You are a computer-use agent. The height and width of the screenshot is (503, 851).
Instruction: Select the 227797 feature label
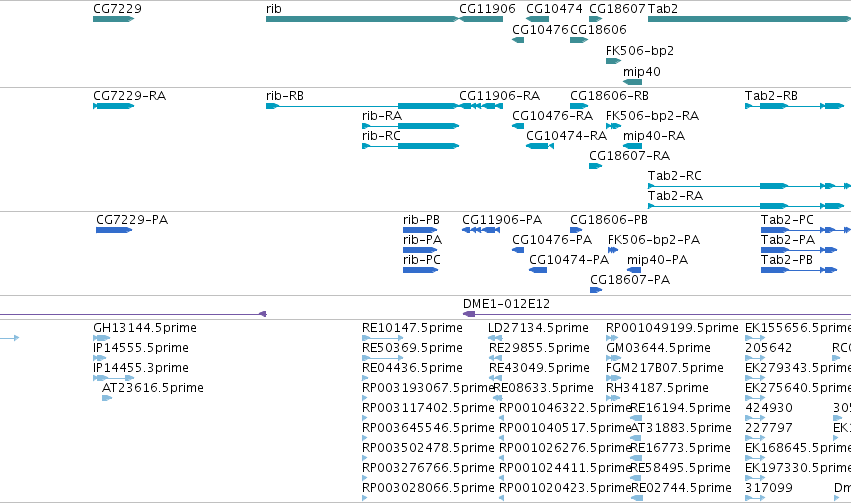click(769, 428)
